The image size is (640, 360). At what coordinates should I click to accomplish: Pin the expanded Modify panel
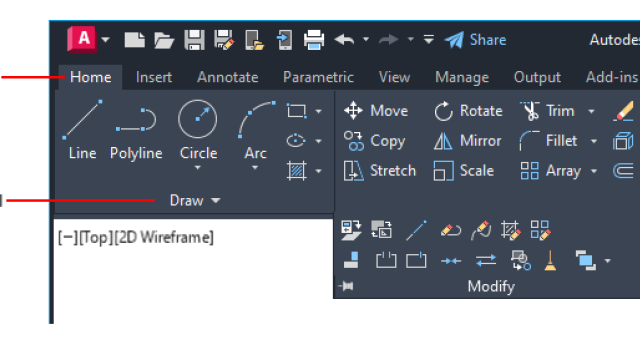[x=346, y=286]
